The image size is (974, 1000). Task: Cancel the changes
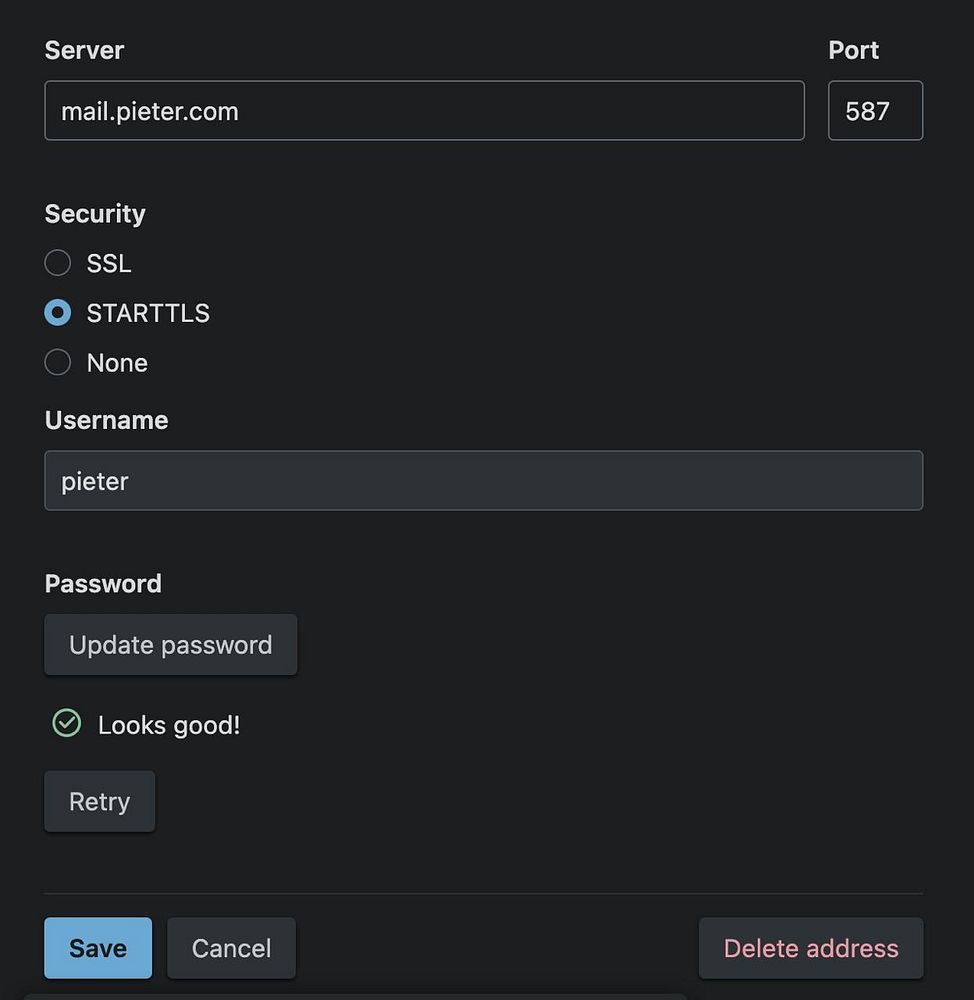tap(231, 948)
